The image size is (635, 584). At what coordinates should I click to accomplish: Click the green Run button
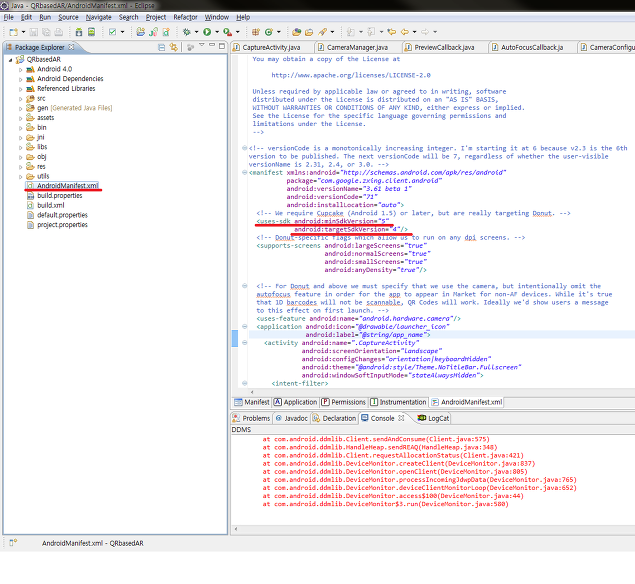pos(207,32)
